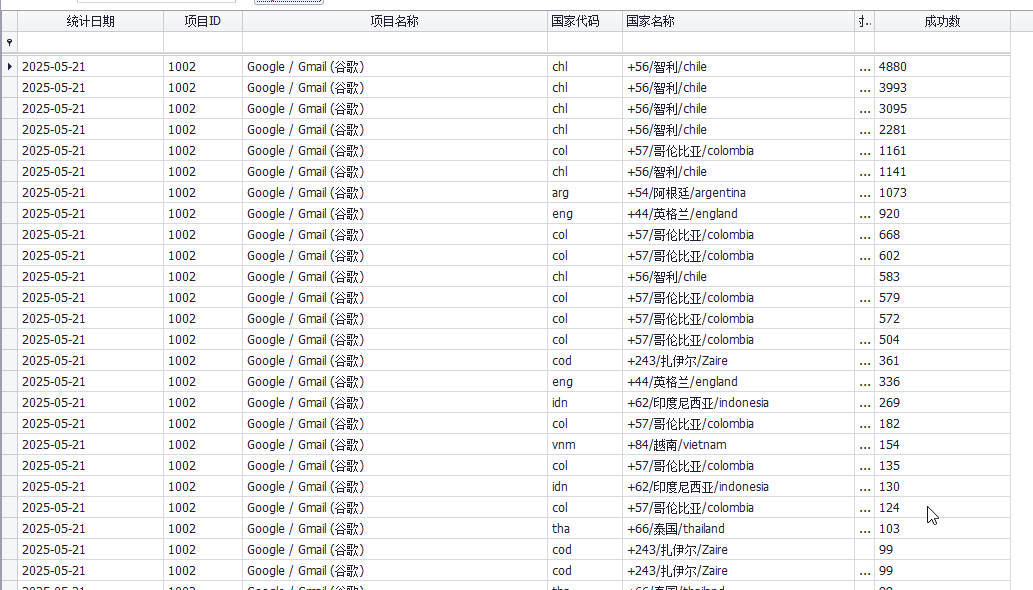1033x590 pixels.
Task: Select +57/哥伦比亚/colombia in the 1161 row
Action: pyautogui.click(x=739, y=151)
